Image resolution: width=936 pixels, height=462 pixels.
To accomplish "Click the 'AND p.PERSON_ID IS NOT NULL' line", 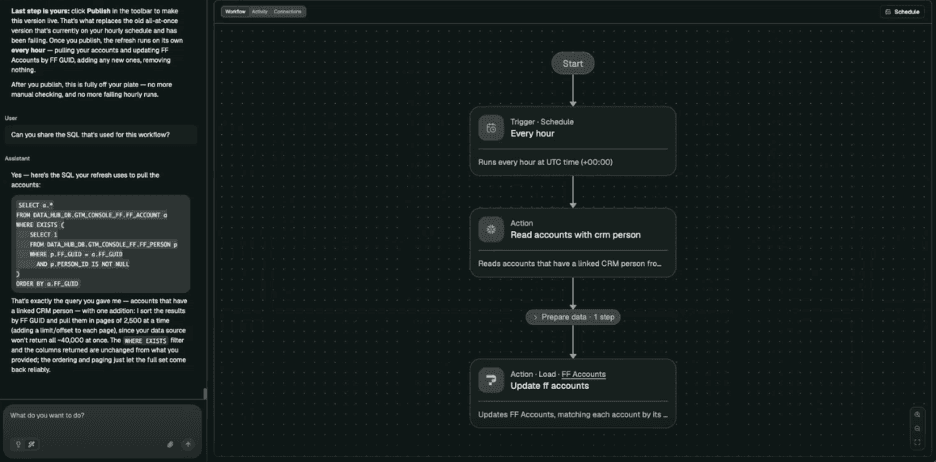I will pos(82,264).
